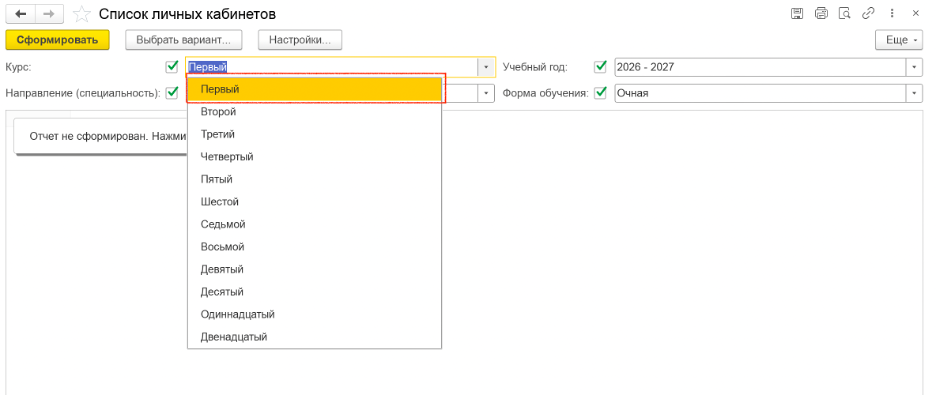This screenshot has height=396, width=936.
Task: Click the Учебный год field 2026 - 2027
Action: [760, 67]
